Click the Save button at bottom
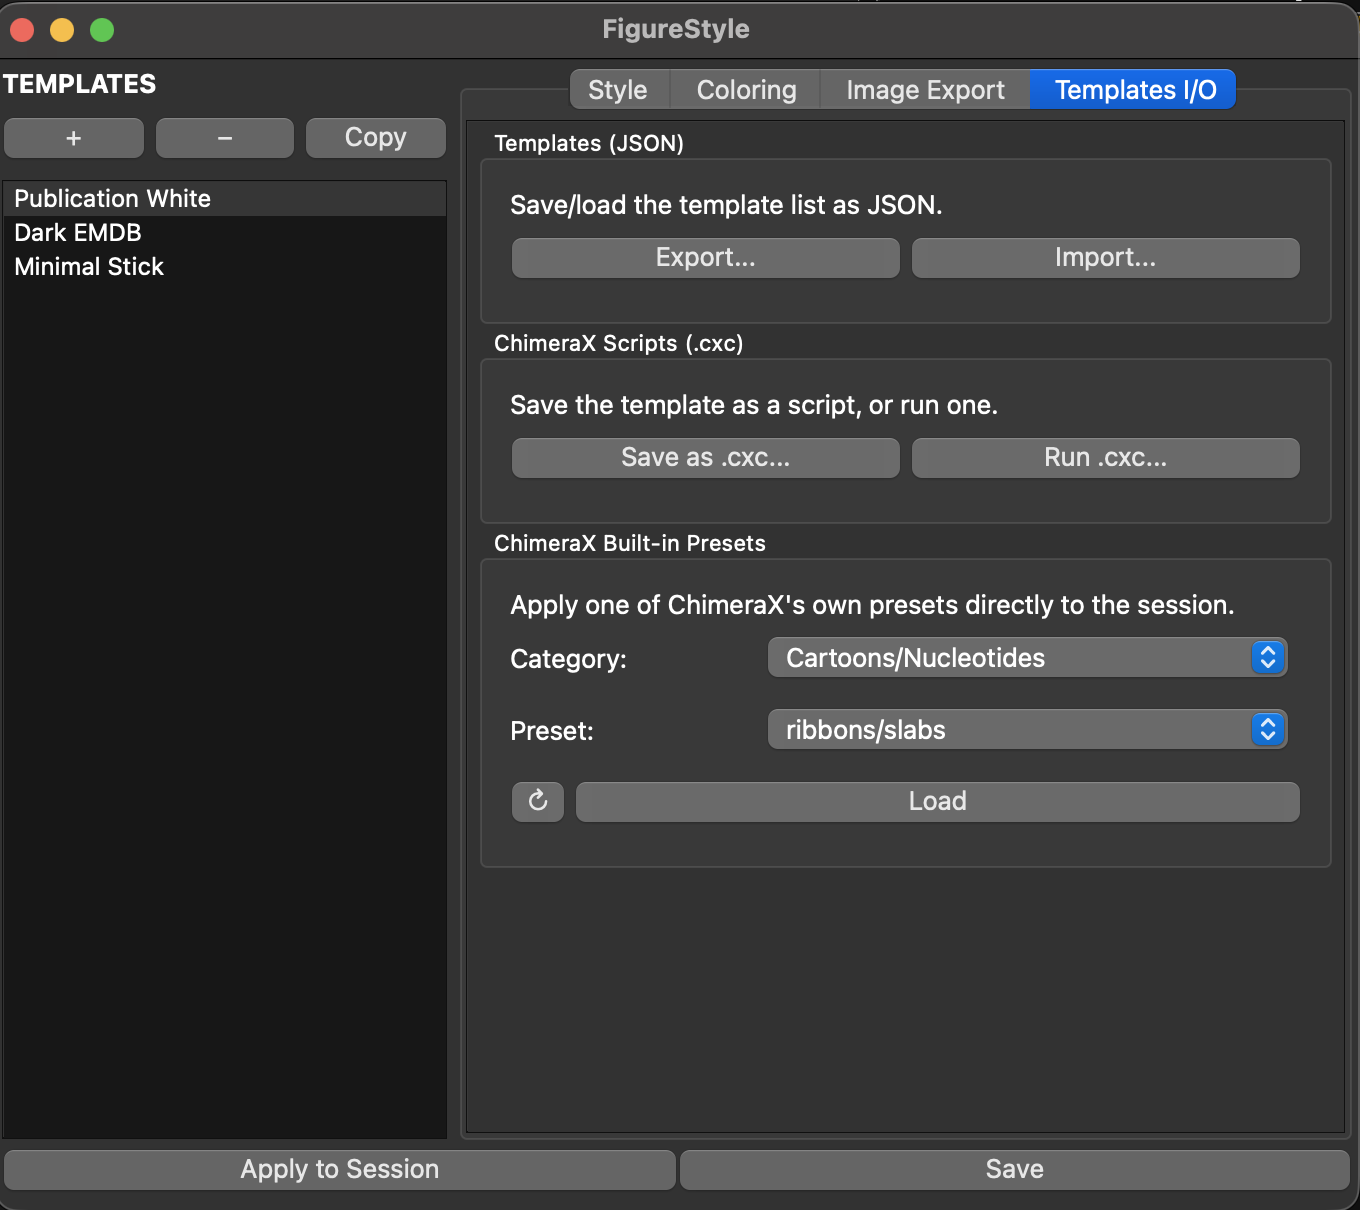Viewport: 1360px width, 1210px height. coord(1015,1170)
